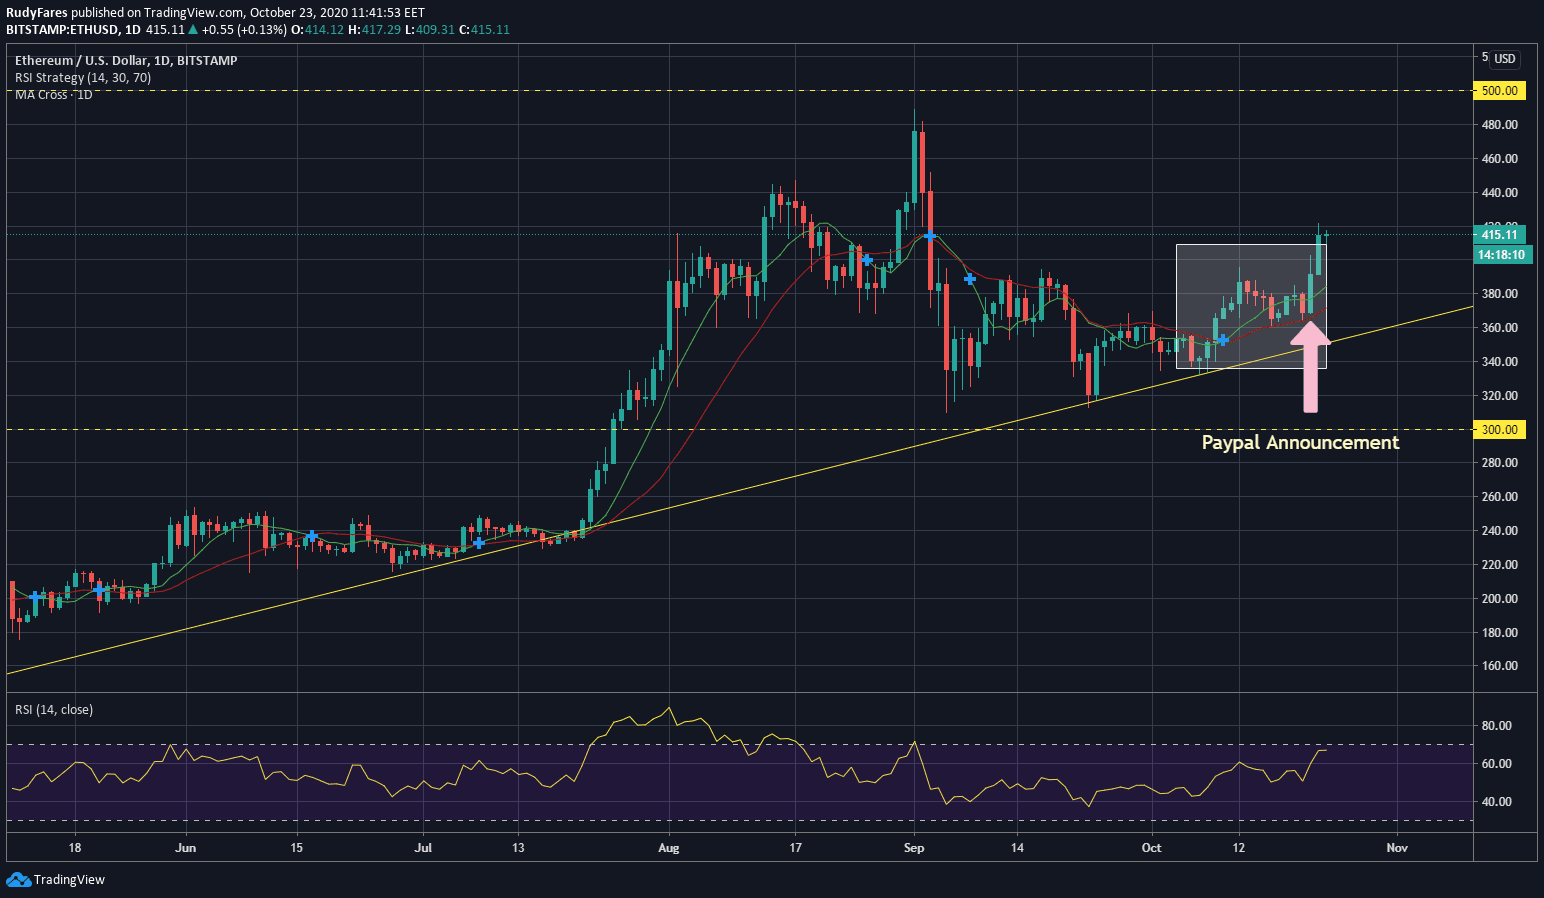Click the 14:18:10 bar countdown label
The image size is (1544, 898).
[1501, 255]
